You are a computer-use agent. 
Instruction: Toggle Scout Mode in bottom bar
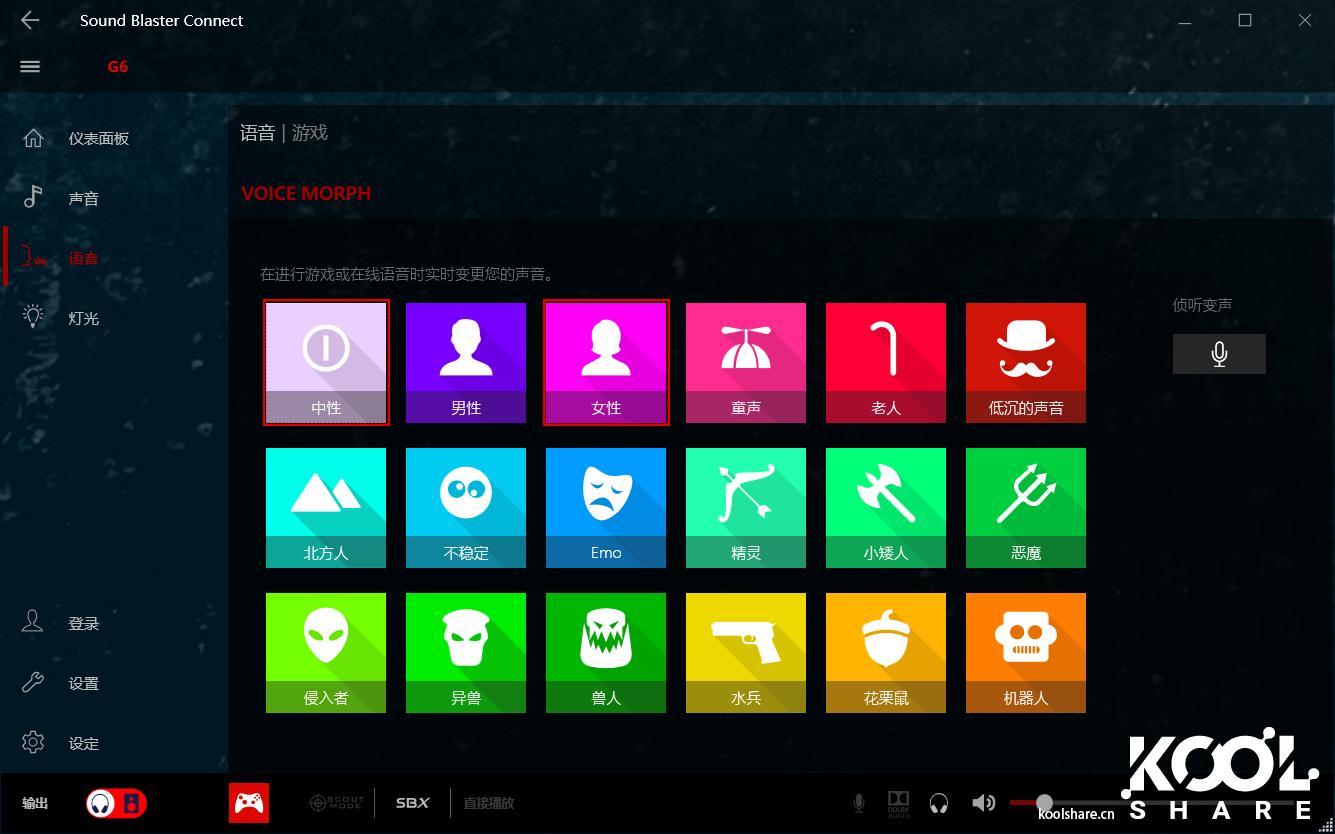click(x=337, y=803)
